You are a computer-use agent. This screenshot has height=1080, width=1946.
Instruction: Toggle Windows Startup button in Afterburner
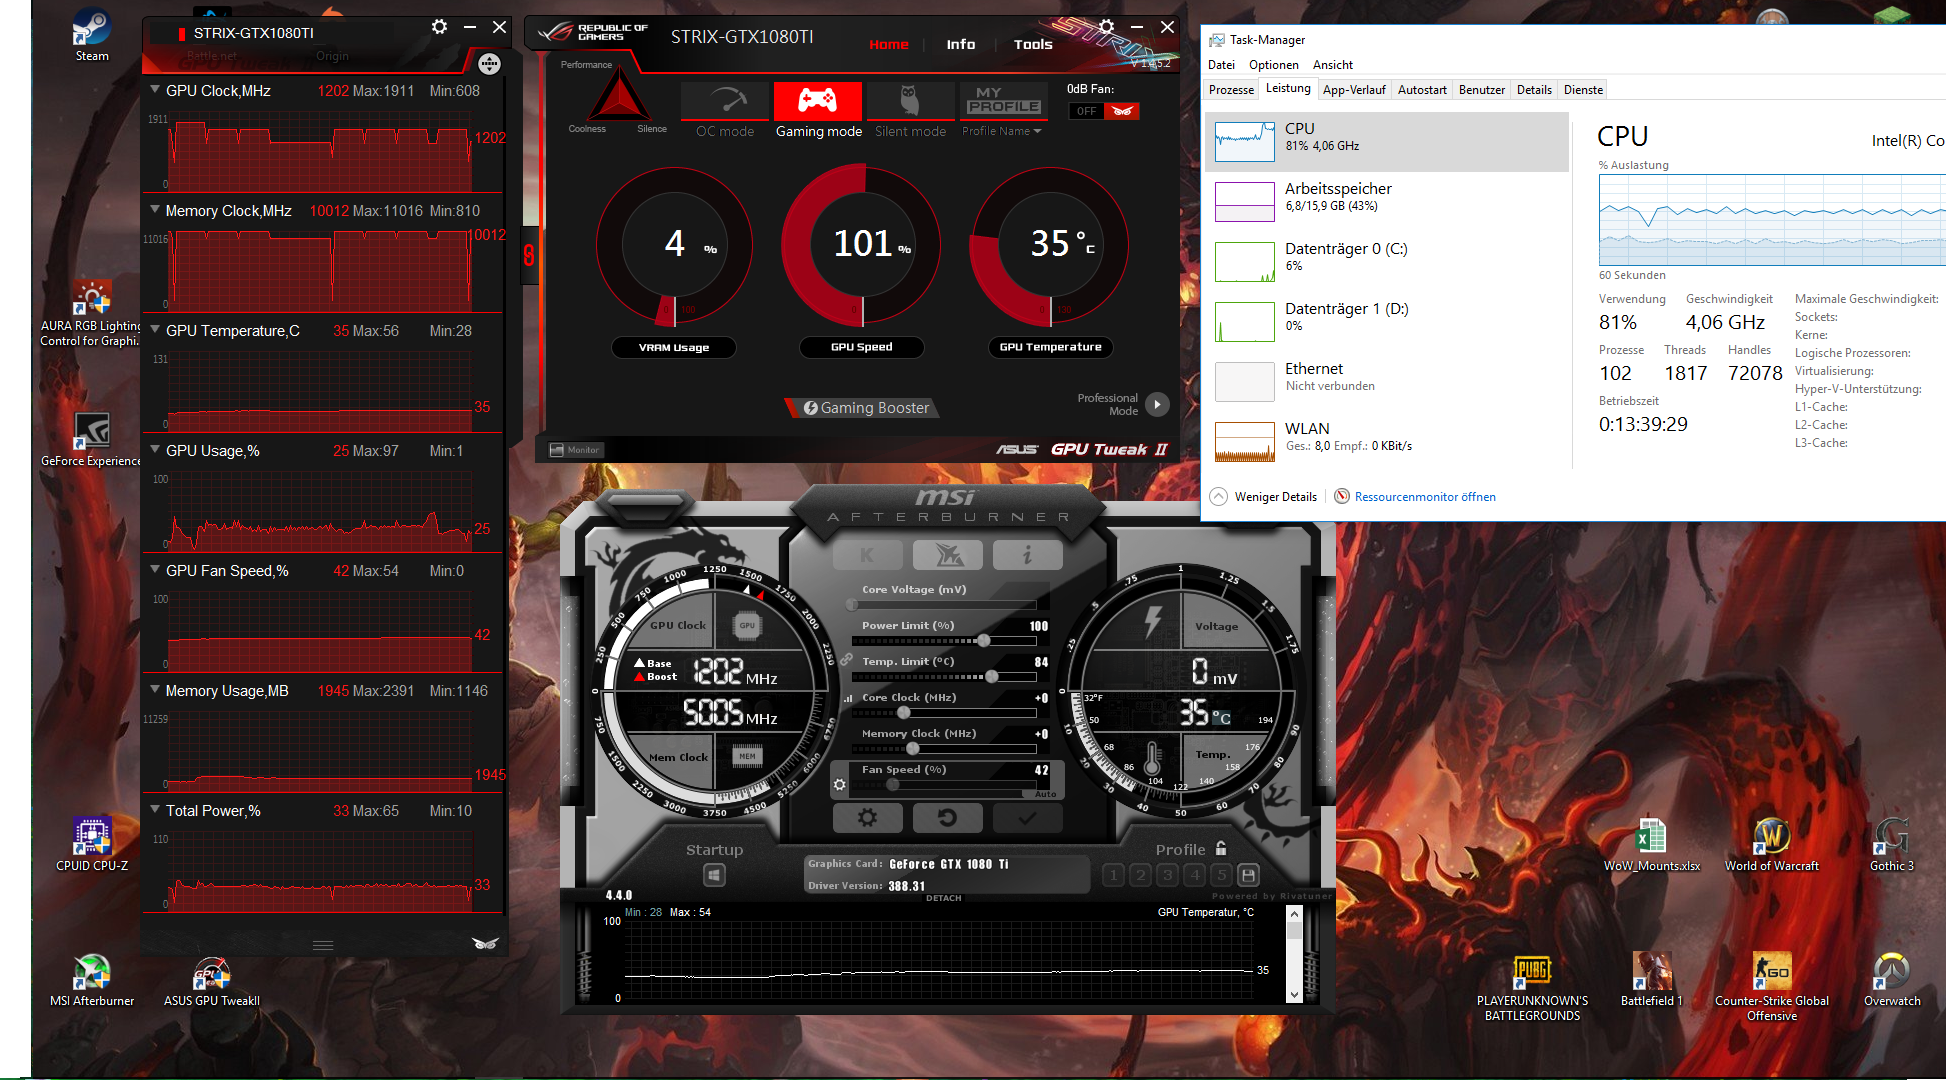[x=714, y=876]
